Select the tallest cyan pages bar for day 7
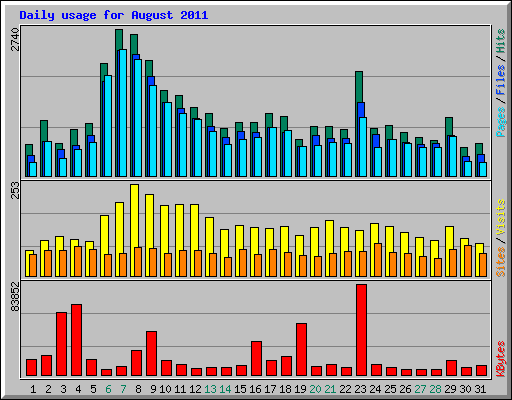The width and height of the screenshot is (512, 400). pos(123,113)
